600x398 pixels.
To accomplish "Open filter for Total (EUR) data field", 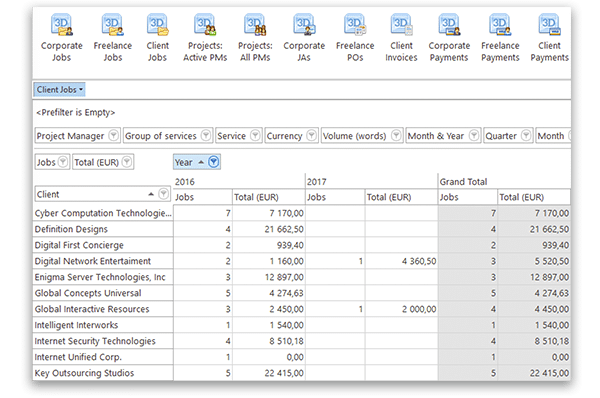I will pyautogui.click(x=127, y=162).
